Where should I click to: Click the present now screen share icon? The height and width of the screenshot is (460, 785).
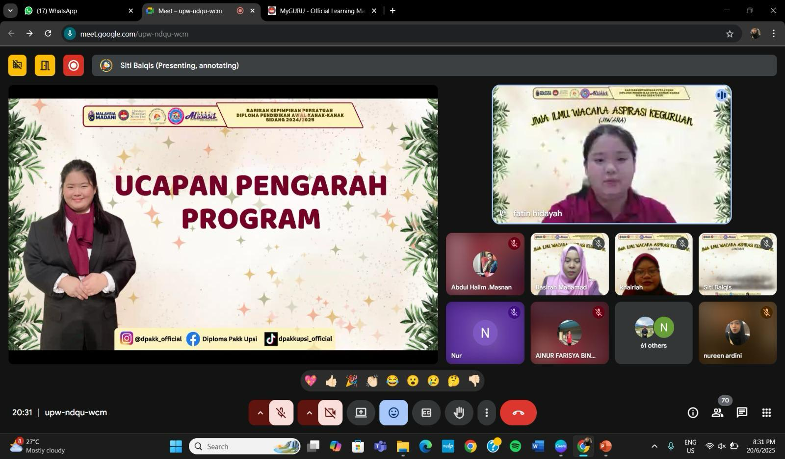point(361,412)
